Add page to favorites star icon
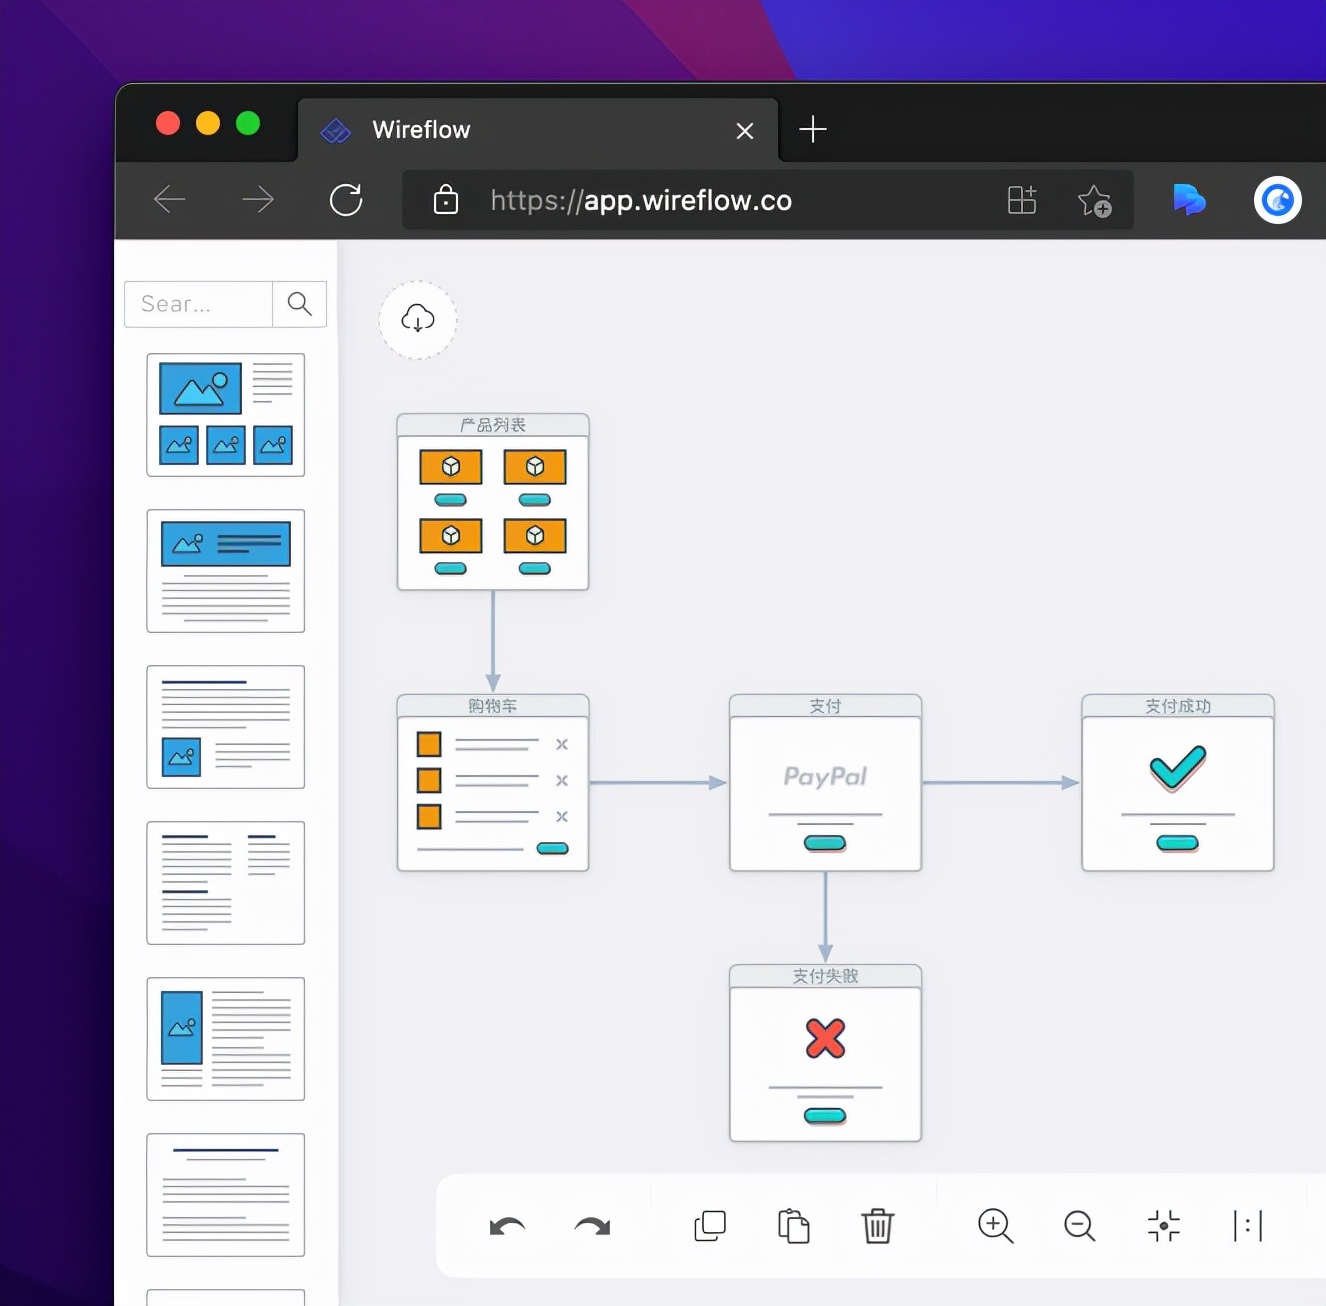This screenshot has height=1306, width=1326. click(x=1094, y=201)
